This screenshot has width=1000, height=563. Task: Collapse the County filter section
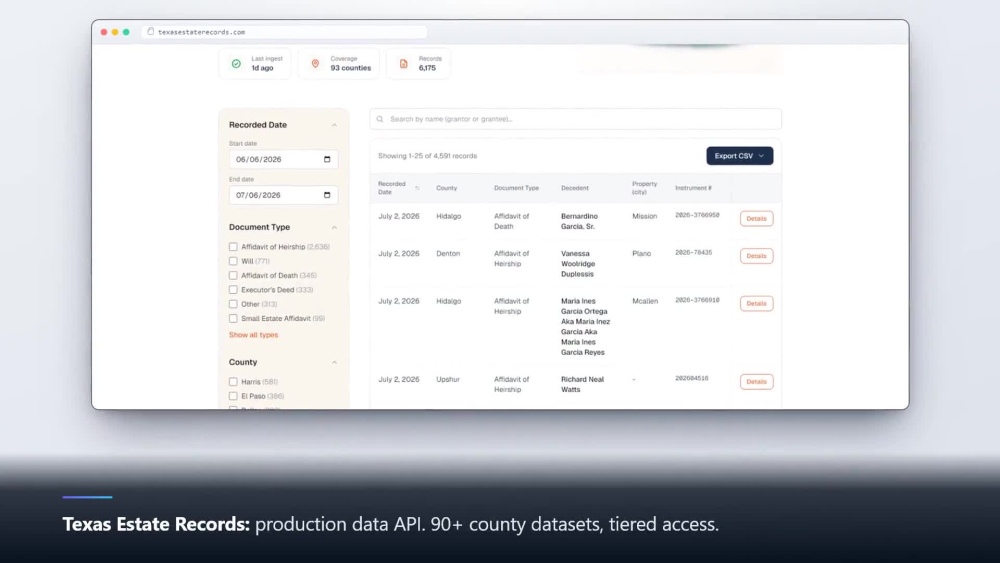coord(334,362)
